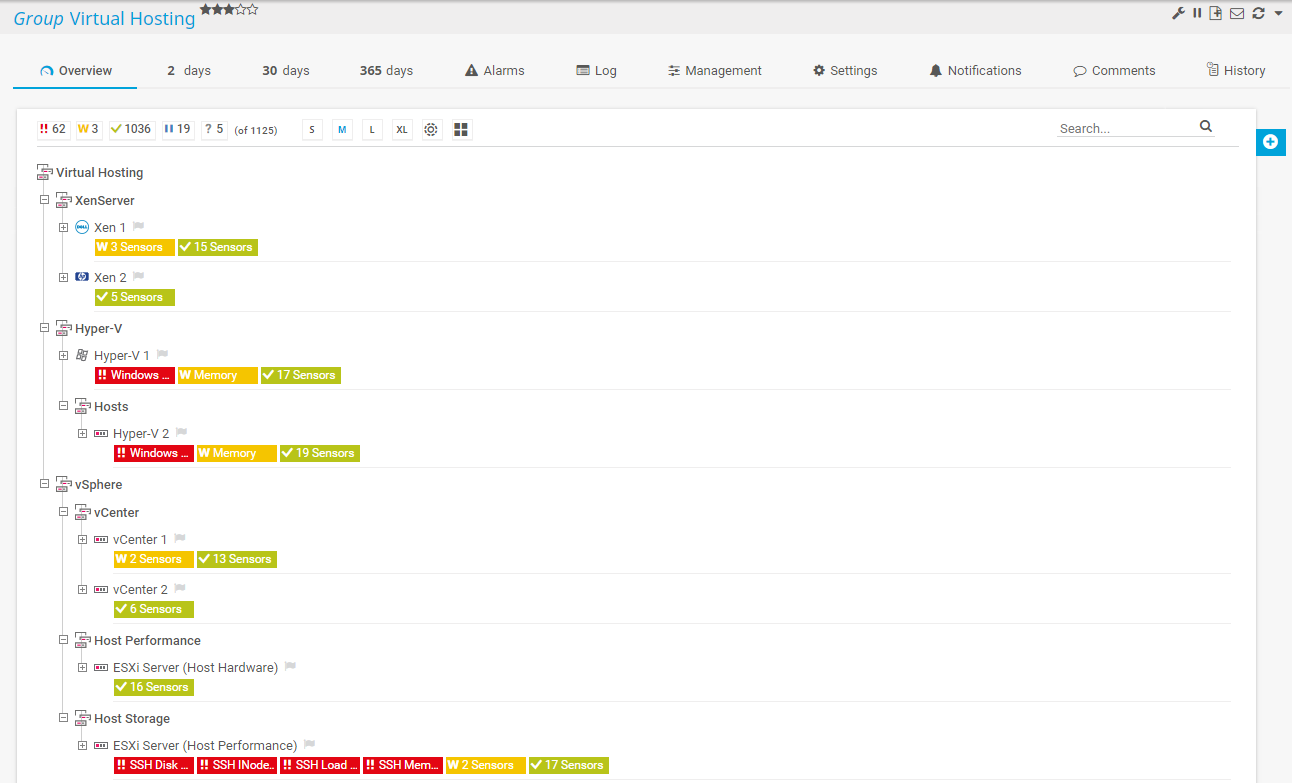Viewport: 1292px width, 783px height.
Task: Switch to sunburst view icon
Action: (x=431, y=130)
